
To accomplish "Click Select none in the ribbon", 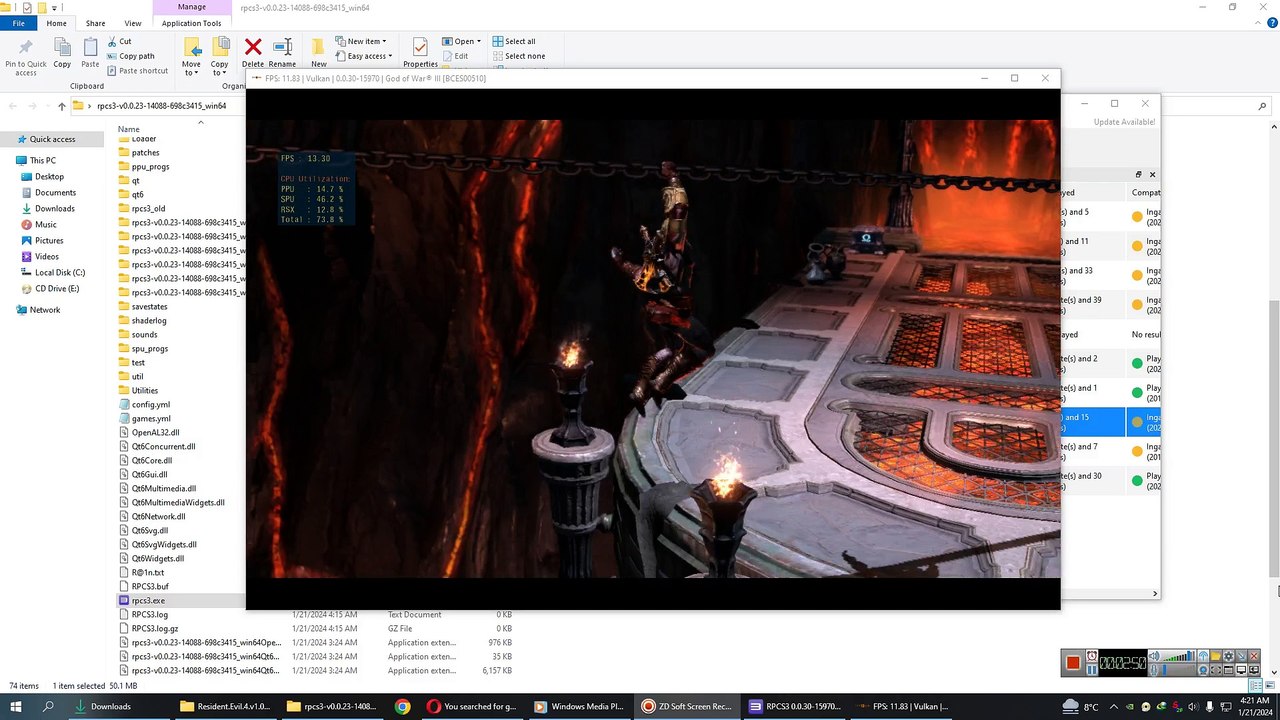I will click(519, 56).
